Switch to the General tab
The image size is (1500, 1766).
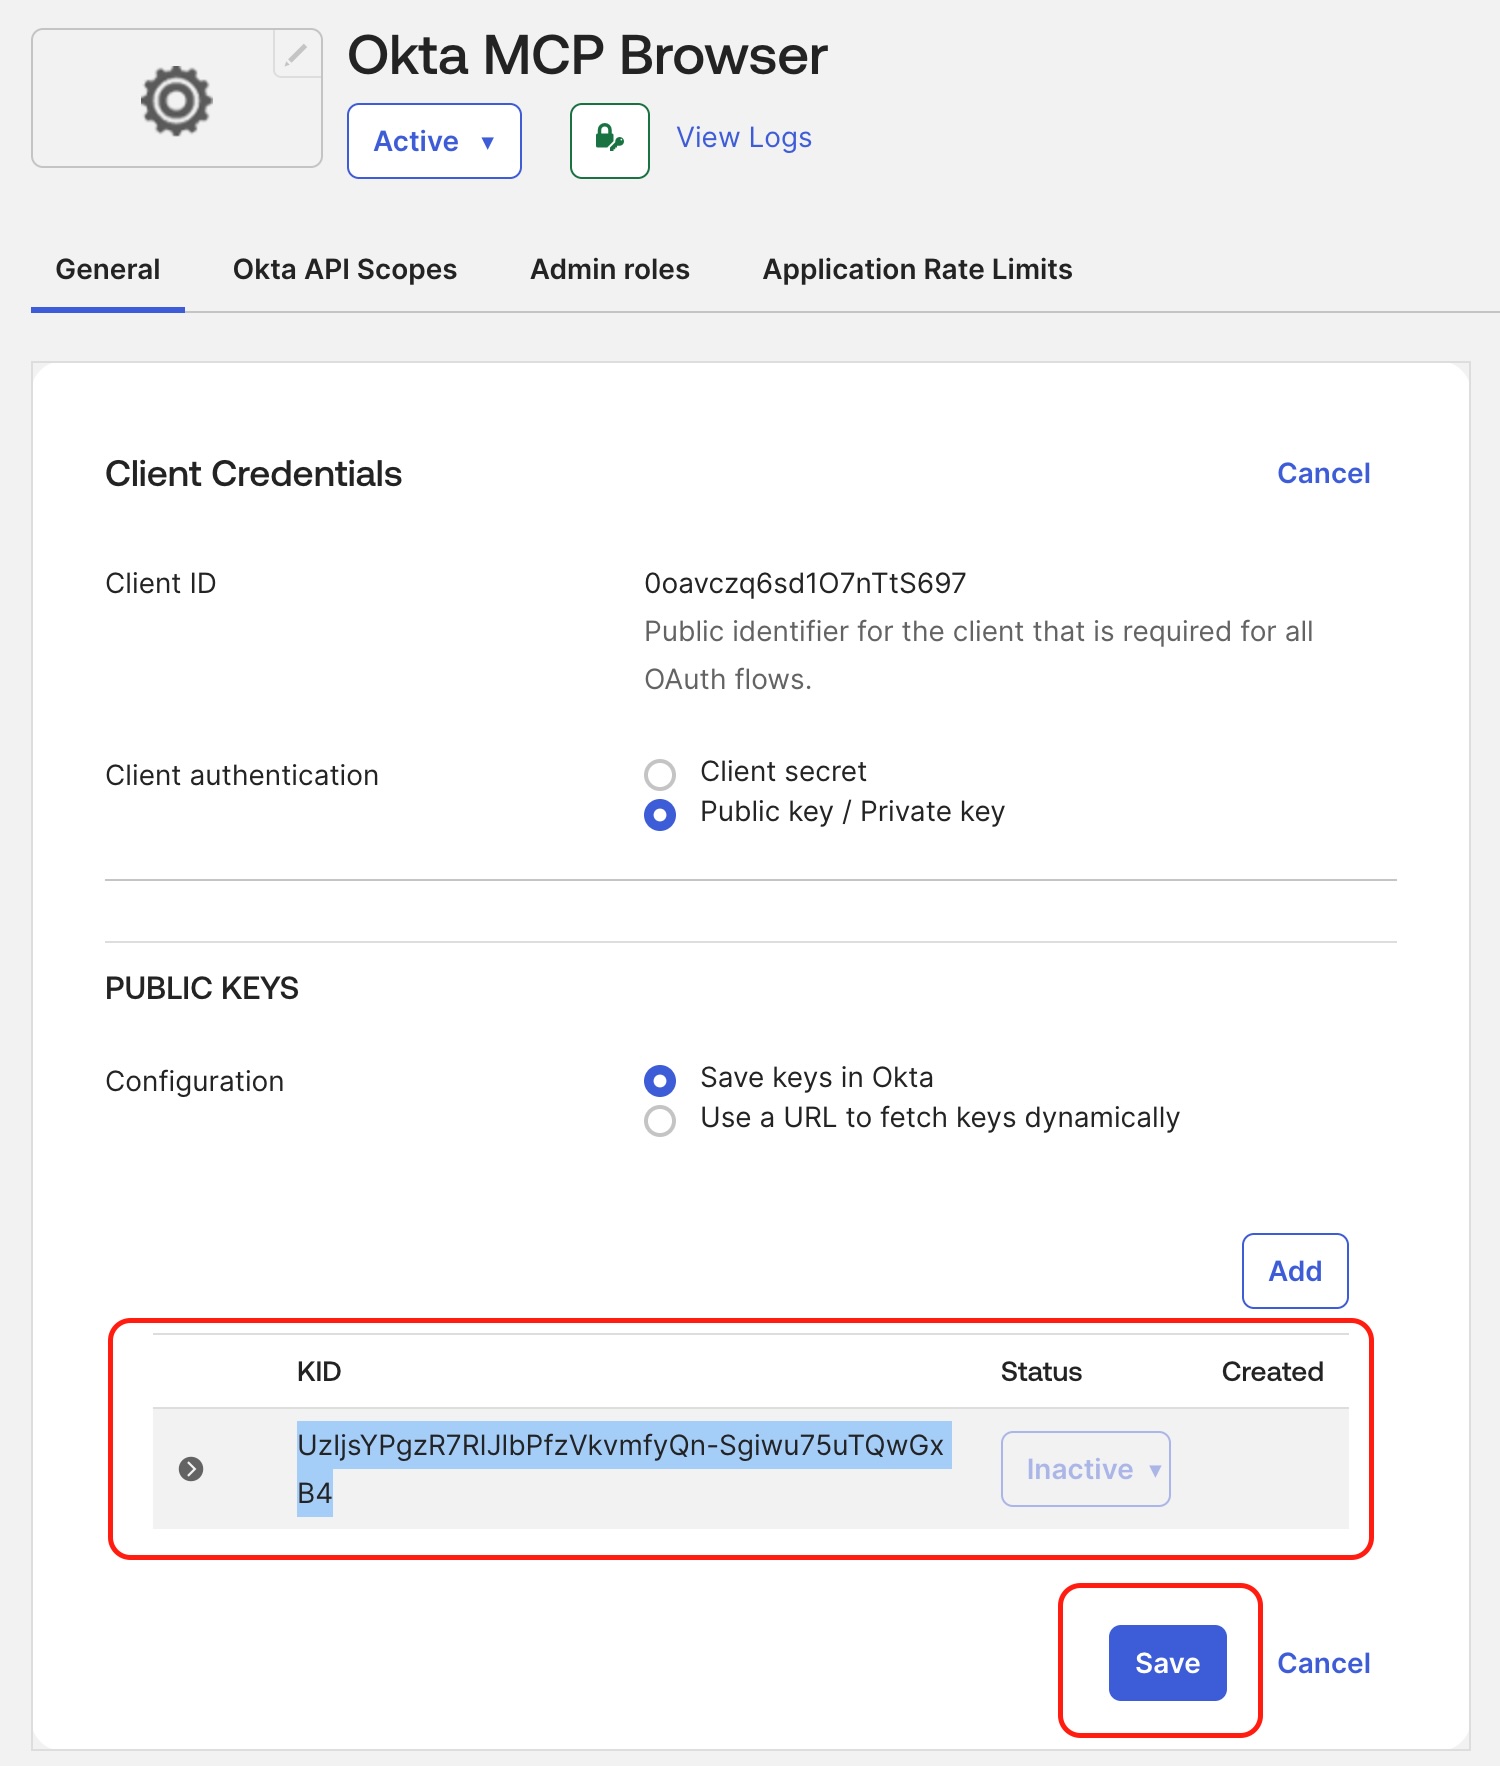pos(108,270)
